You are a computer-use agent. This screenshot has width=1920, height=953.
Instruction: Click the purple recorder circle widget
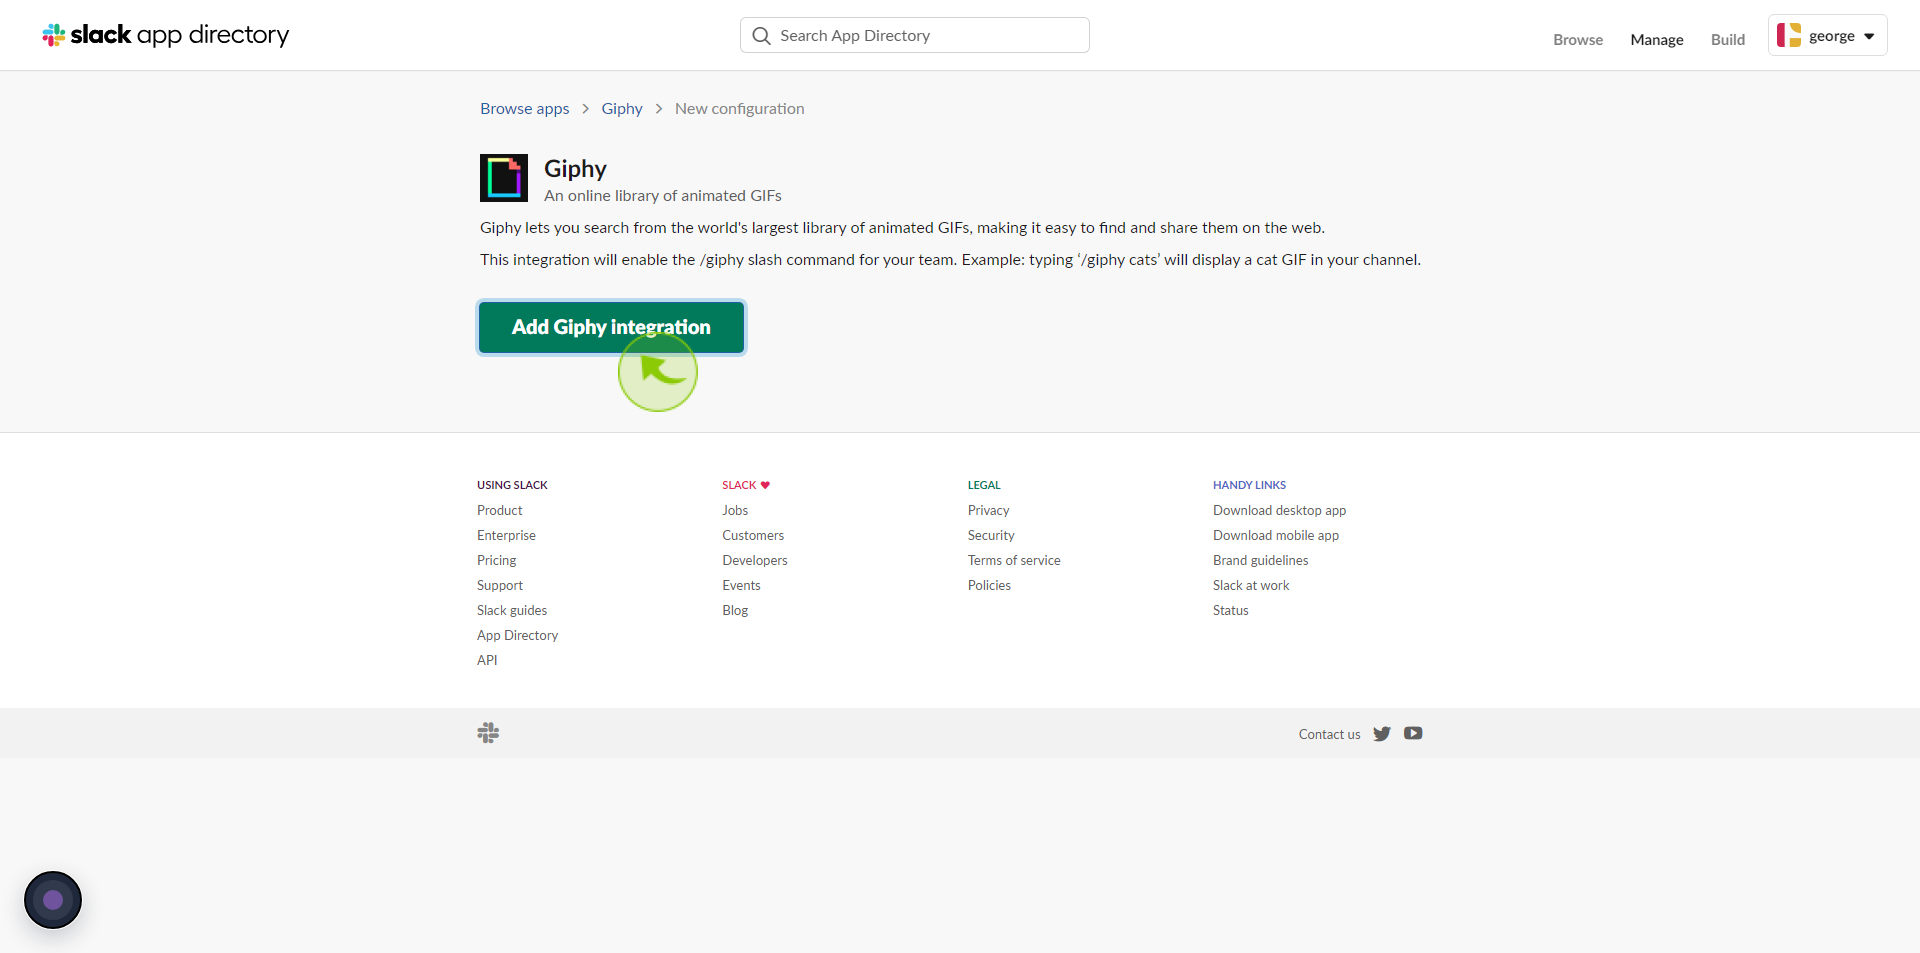[x=53, y=900]
